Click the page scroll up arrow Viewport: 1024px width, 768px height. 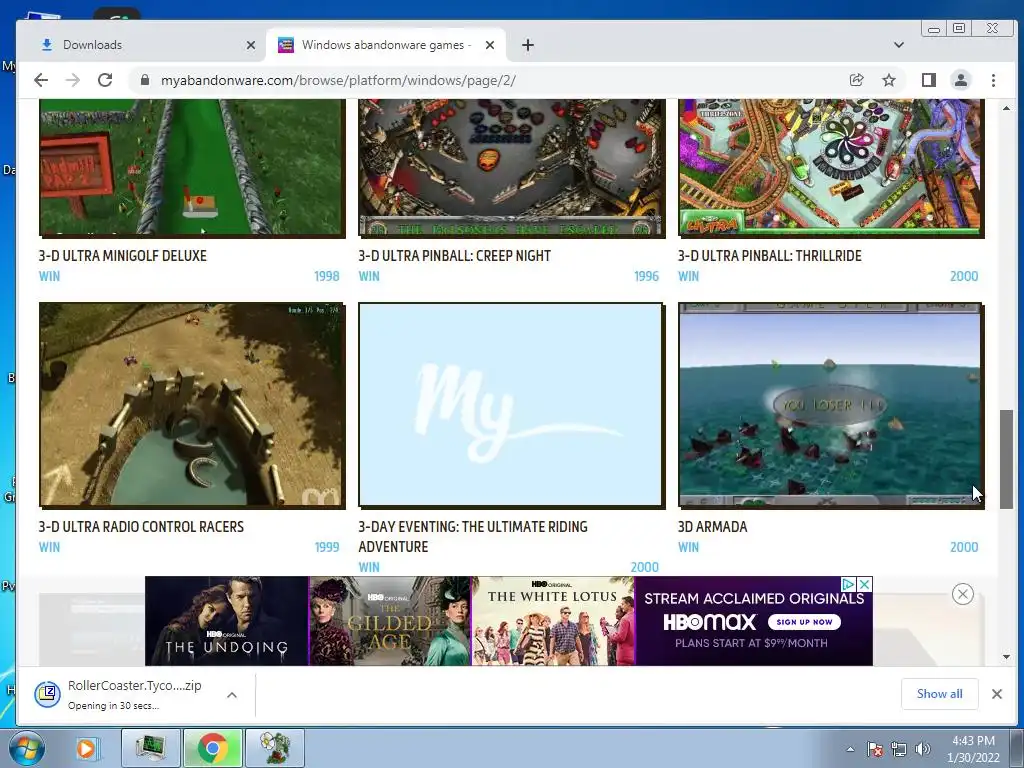(x=1006, y=108)
